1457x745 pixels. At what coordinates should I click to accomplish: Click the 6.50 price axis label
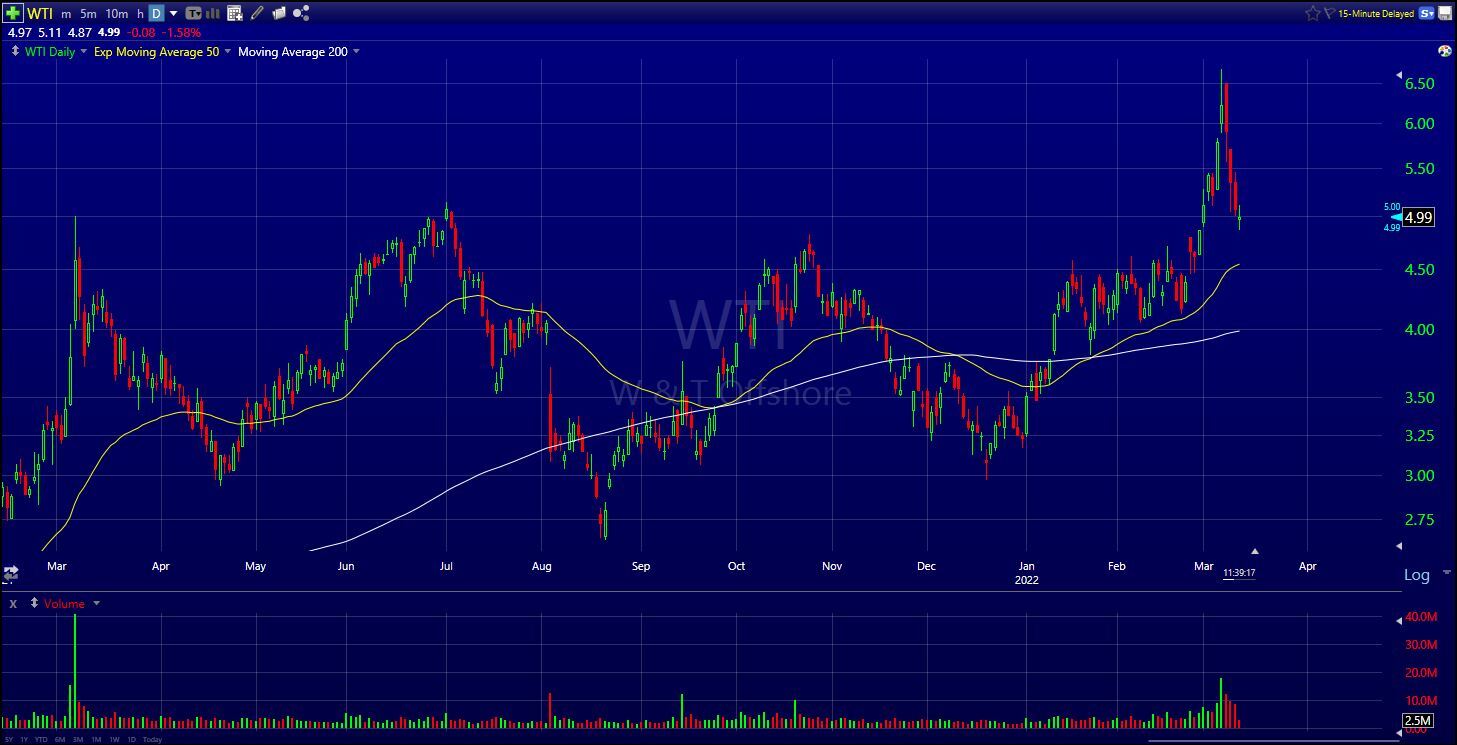[1420, 84]
